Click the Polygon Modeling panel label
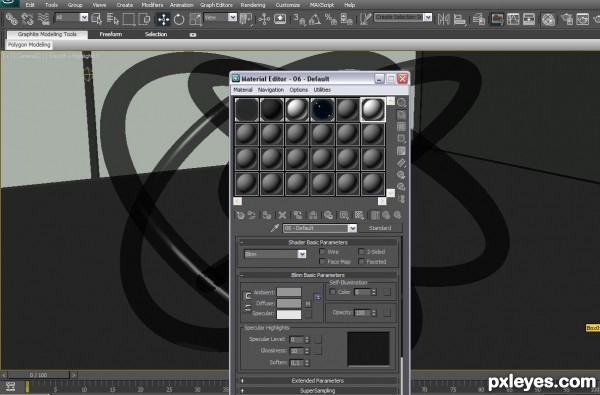600x395 pixels. (29, 45)
